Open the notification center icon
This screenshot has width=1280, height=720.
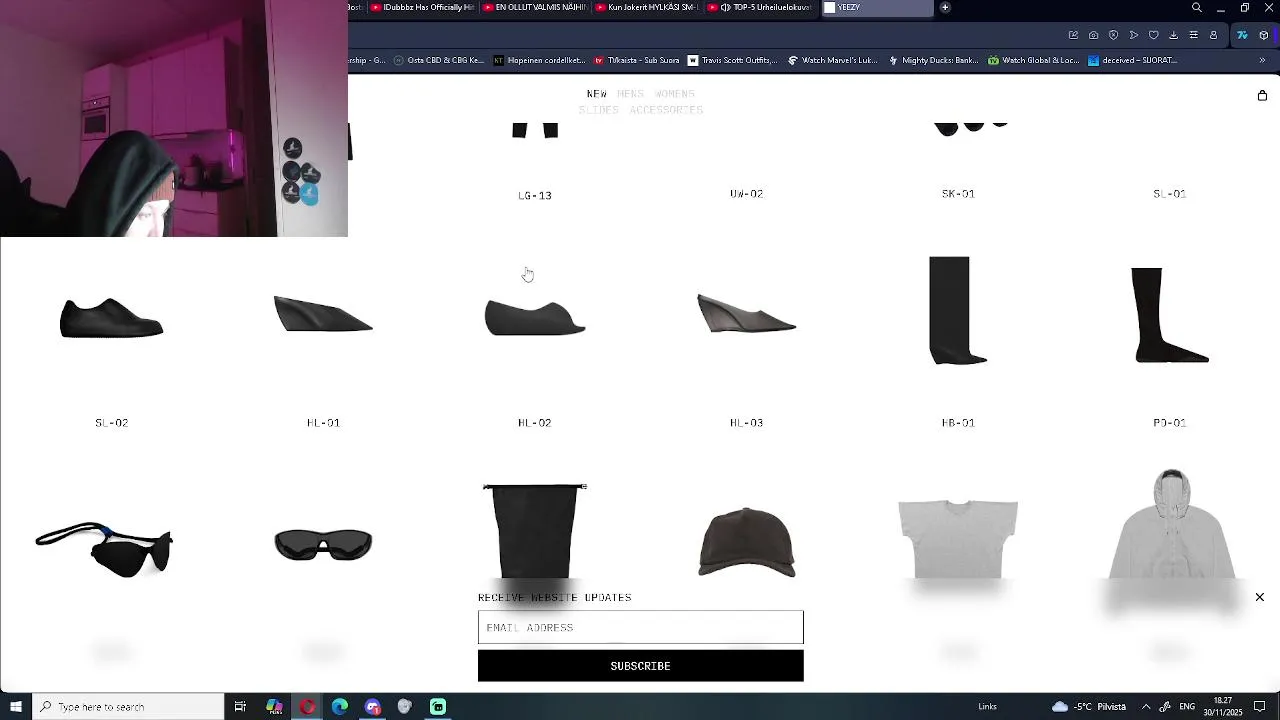pos(1260,707)
